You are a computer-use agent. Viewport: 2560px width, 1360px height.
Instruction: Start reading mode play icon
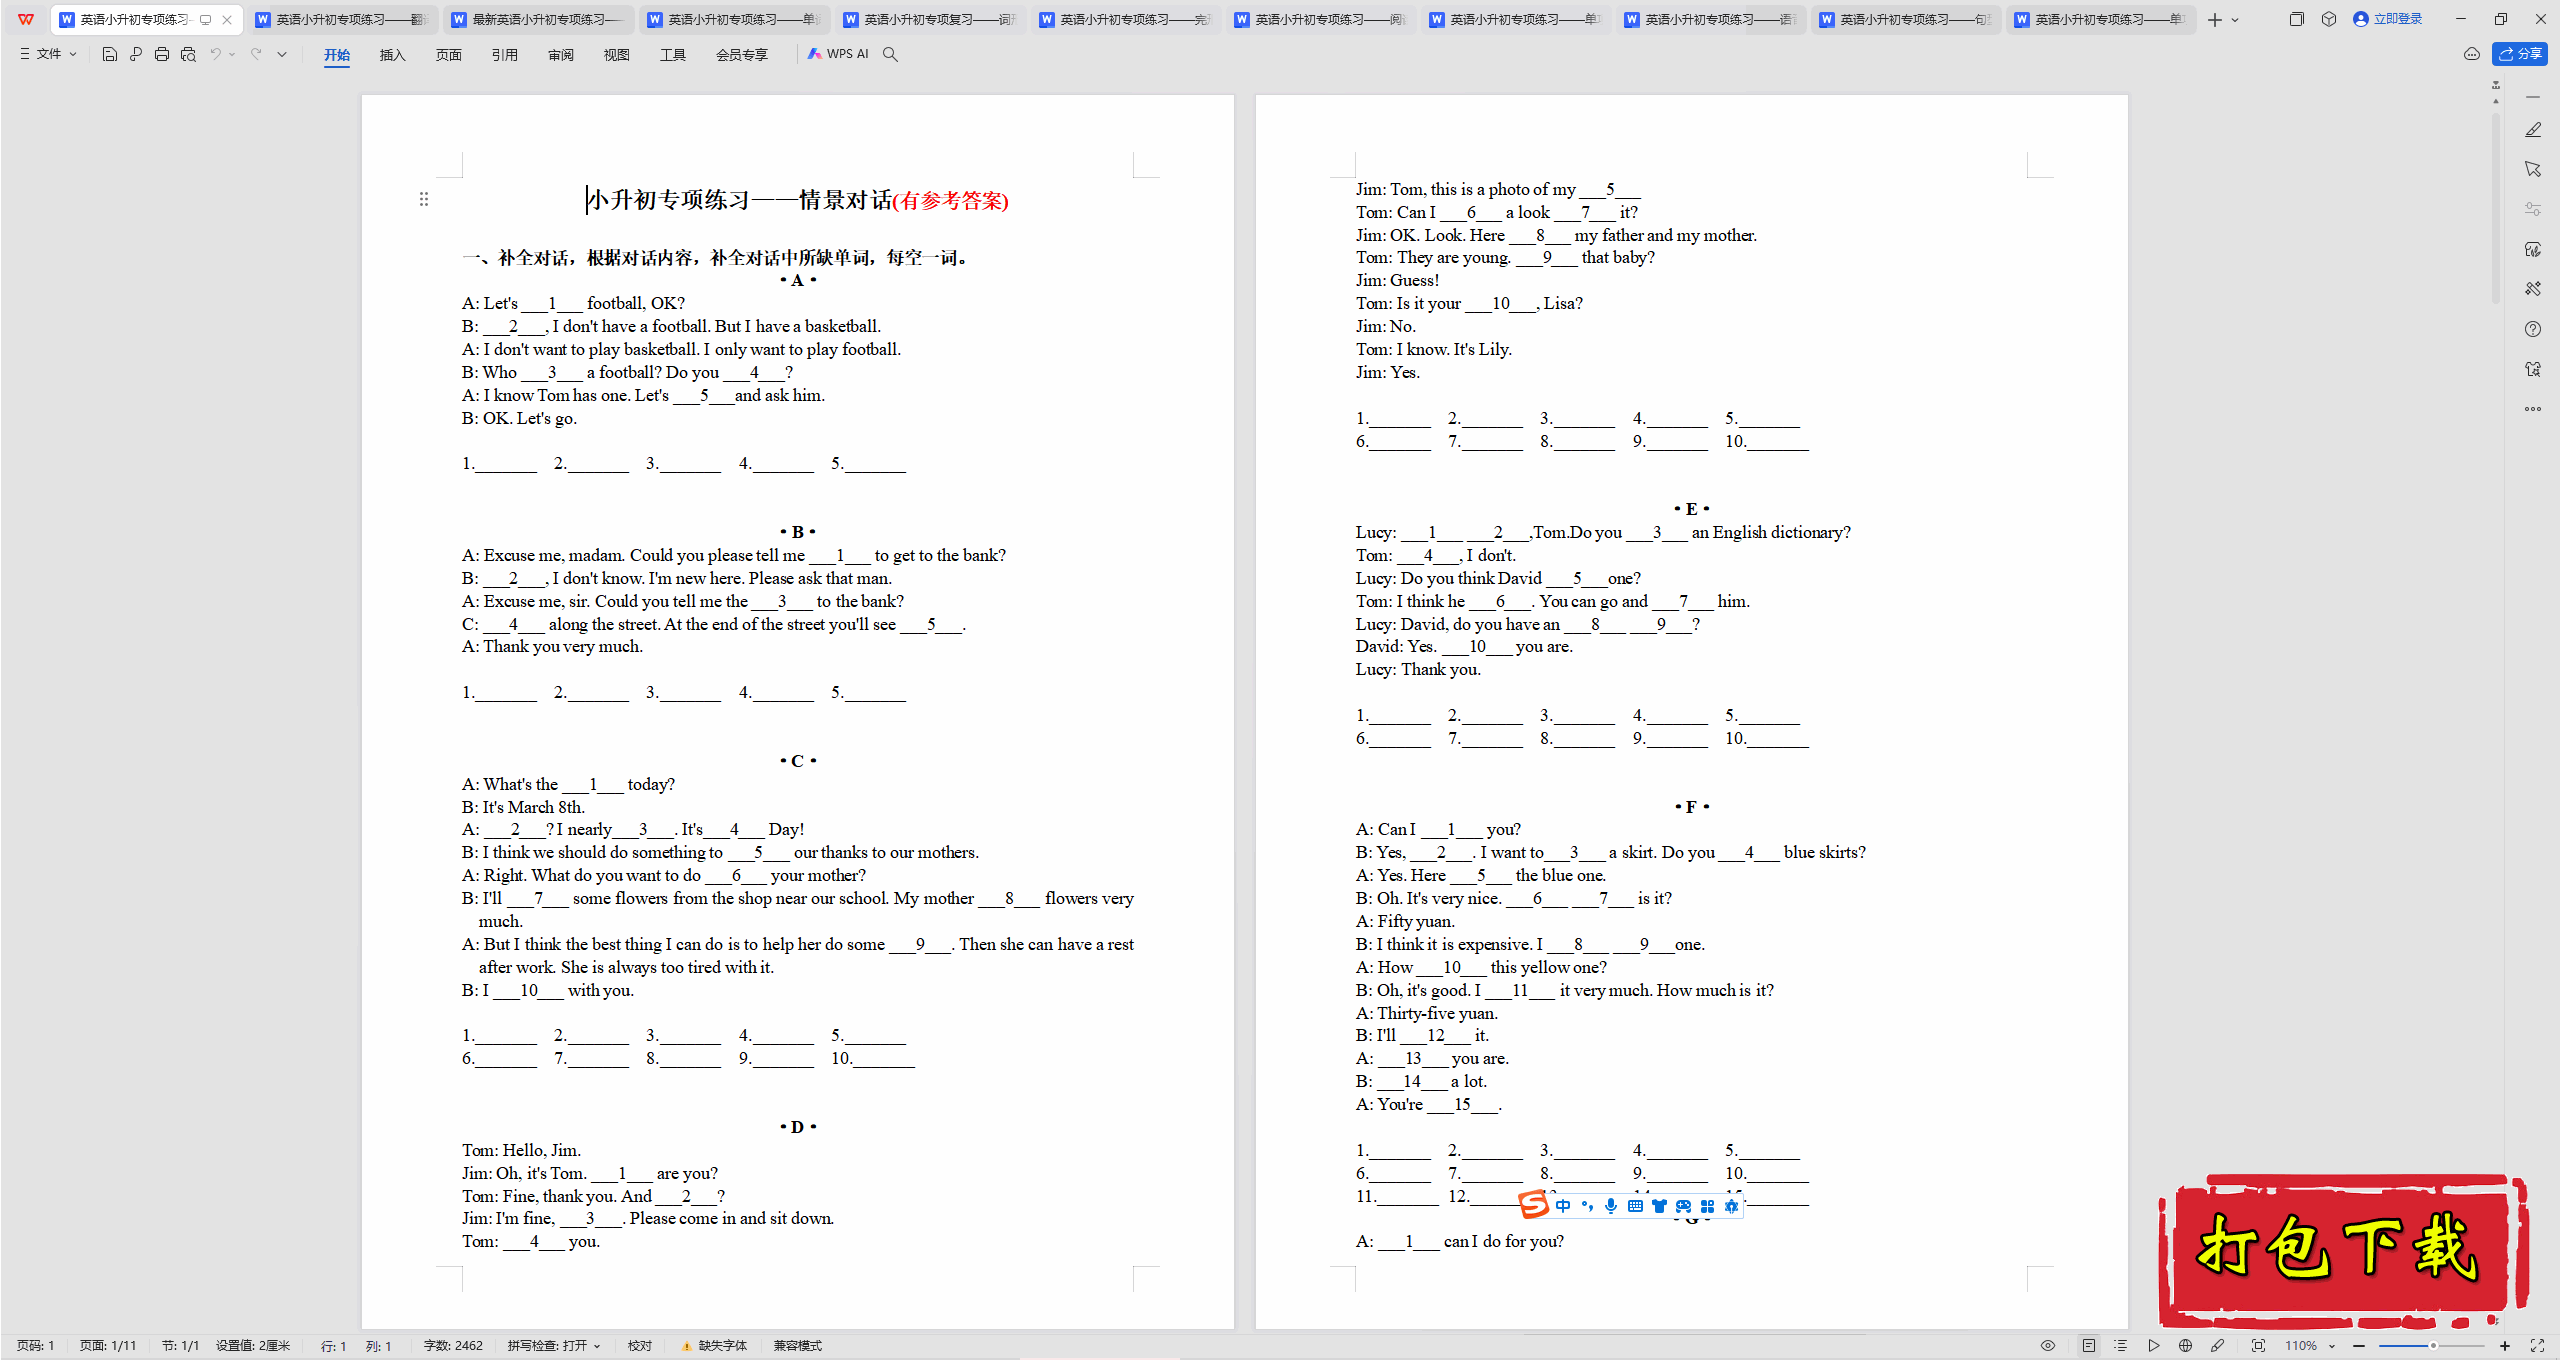point(2153,1346)
